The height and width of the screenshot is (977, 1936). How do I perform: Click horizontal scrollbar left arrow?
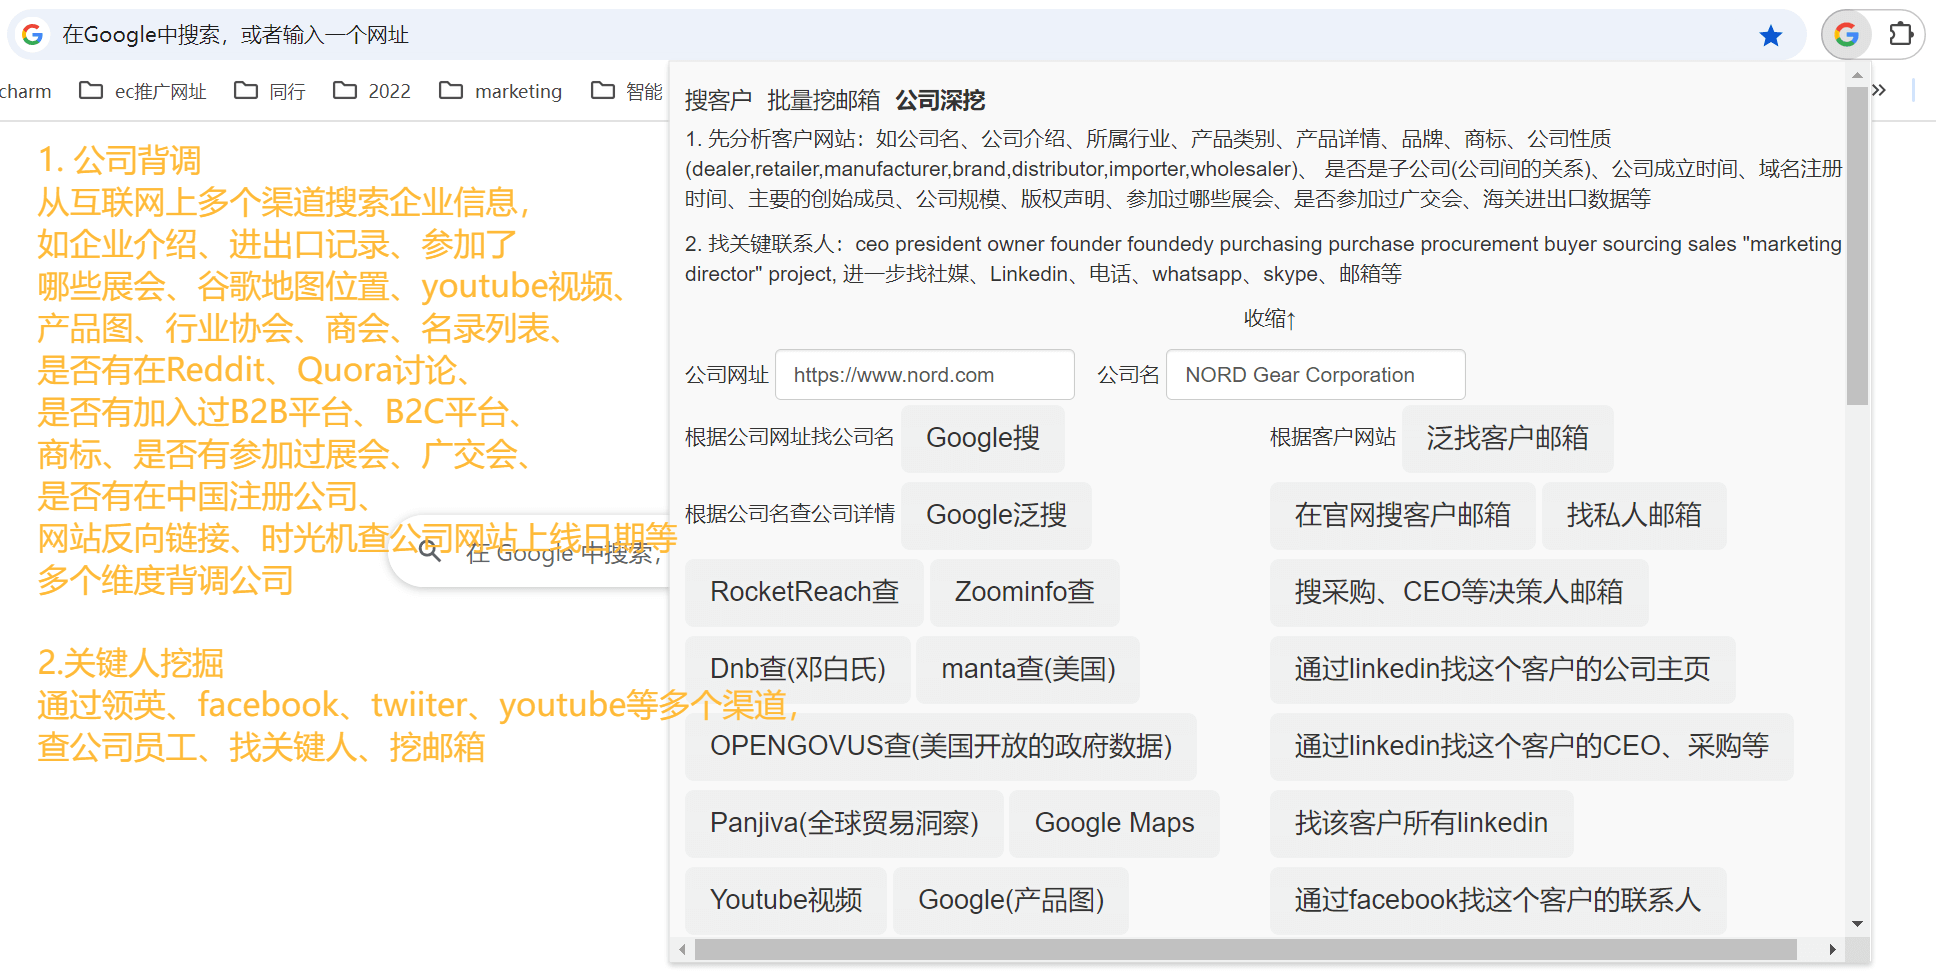tap(682, 949)
